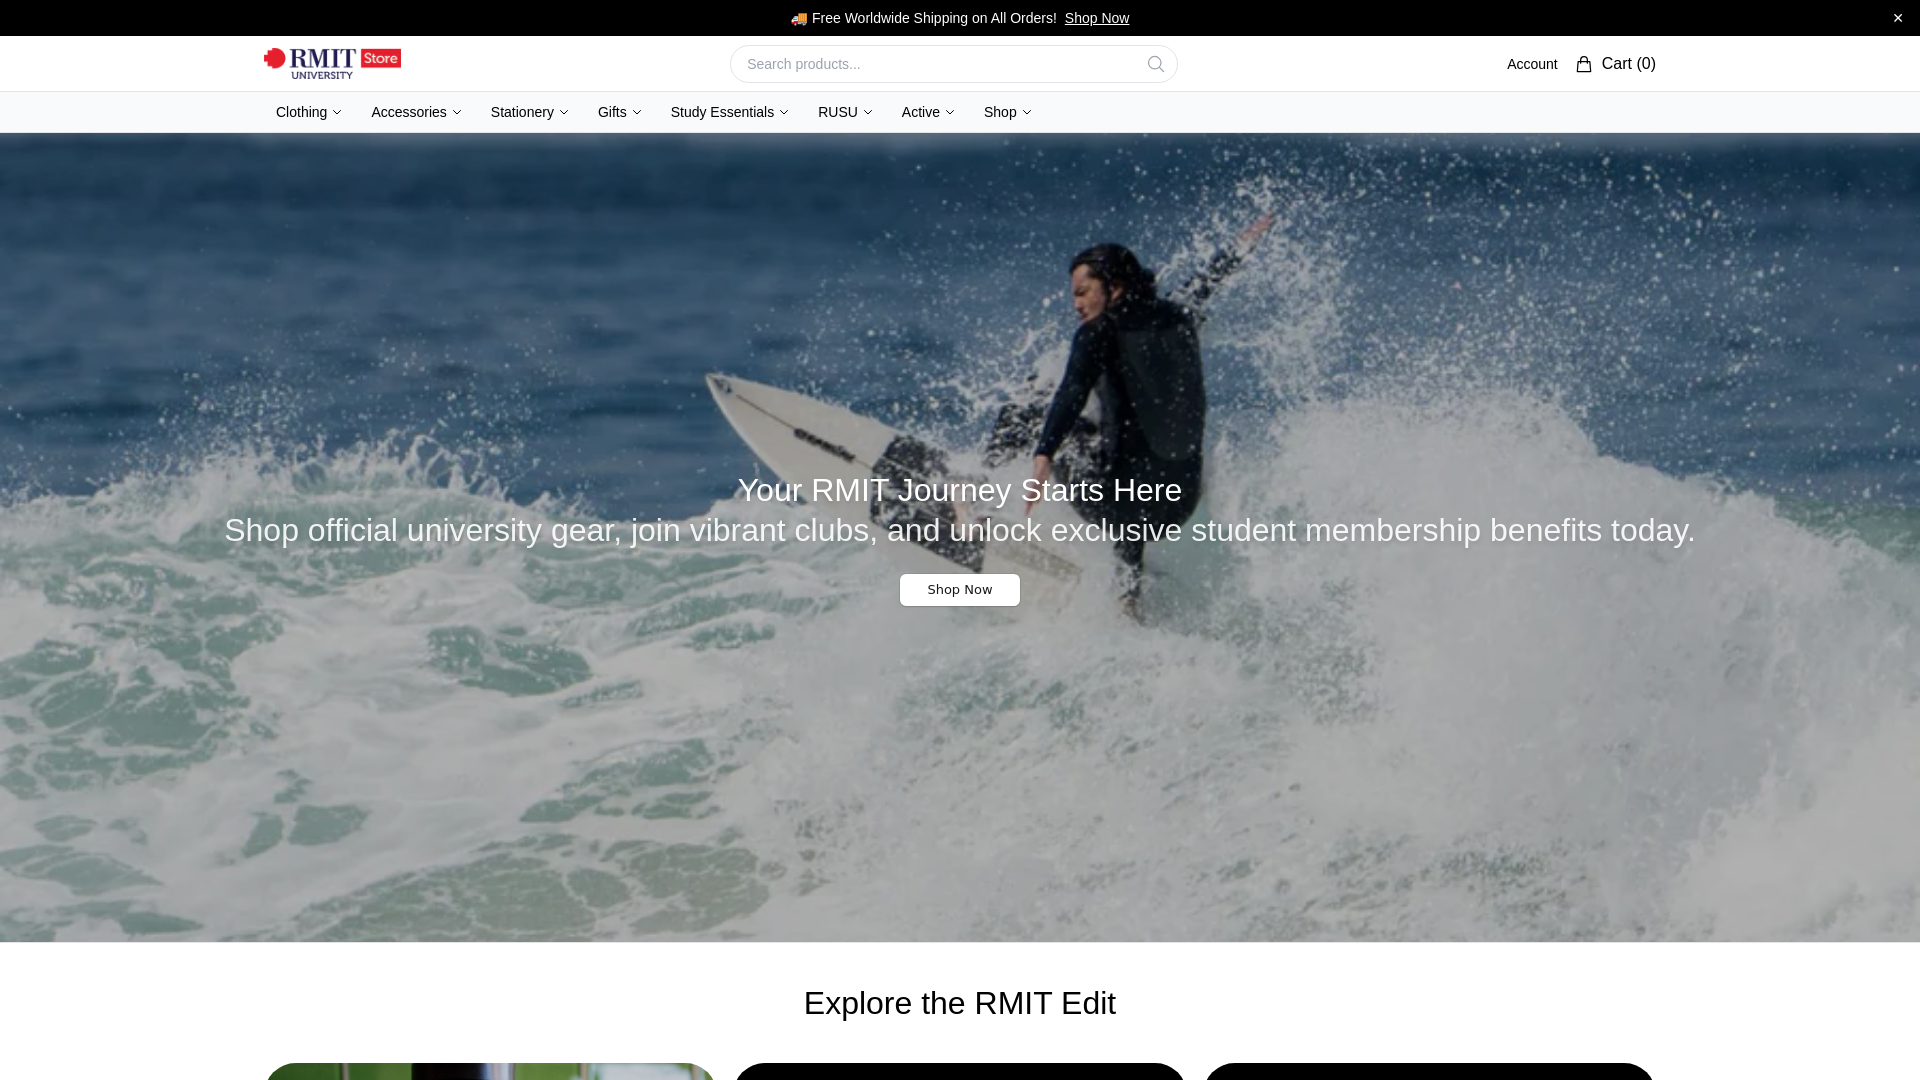Image resolution: width=1920 pixels, height=1080 pixels.
Task: Expand the Active dropdown chevron
Action: 950,112
